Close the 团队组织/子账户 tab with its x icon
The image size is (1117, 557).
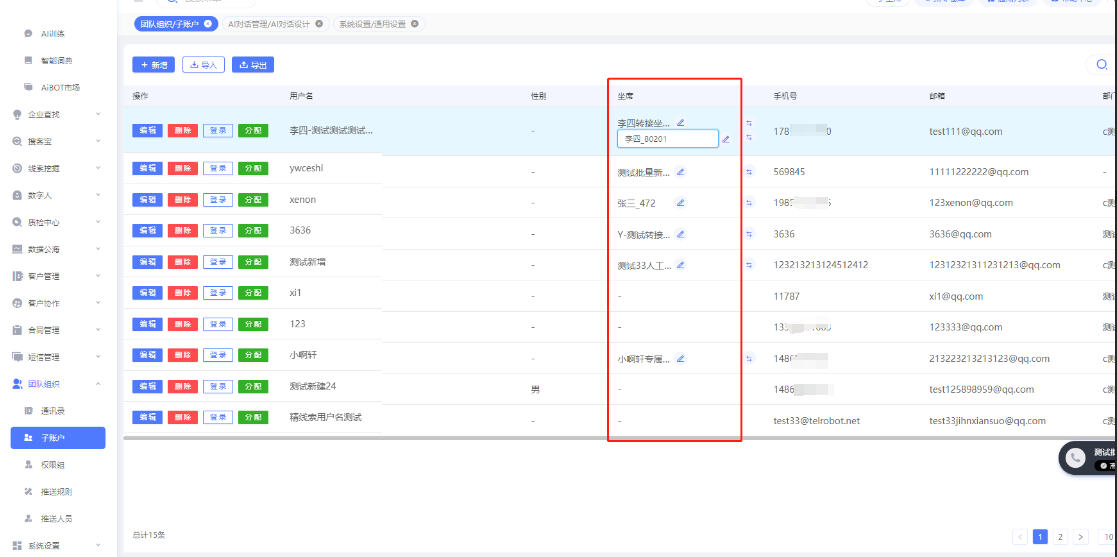pos(207,23)
